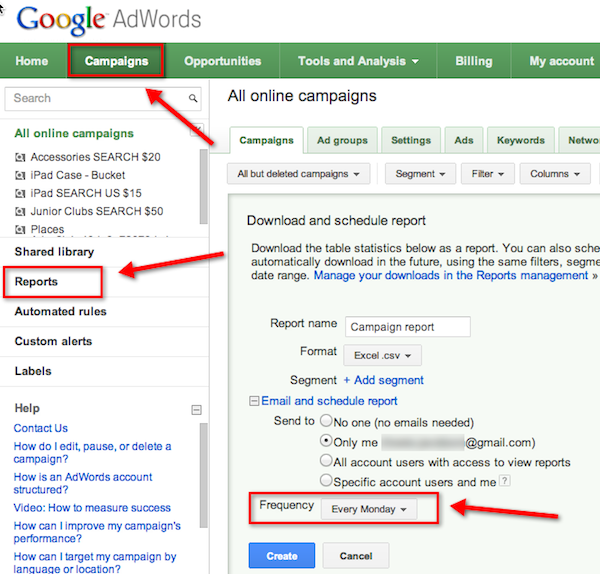Select Junior Clubs SEARCH $50 campaign
Image resolution: width=600 pixels, height=574 pixels.
(97, 211)
